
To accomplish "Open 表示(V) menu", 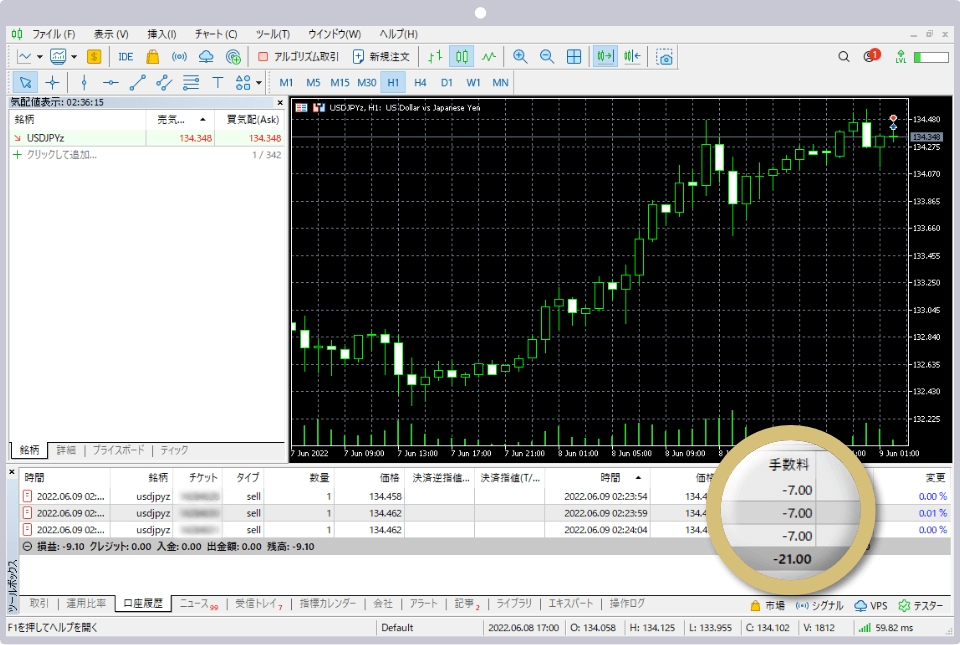I will coord(111,34).
